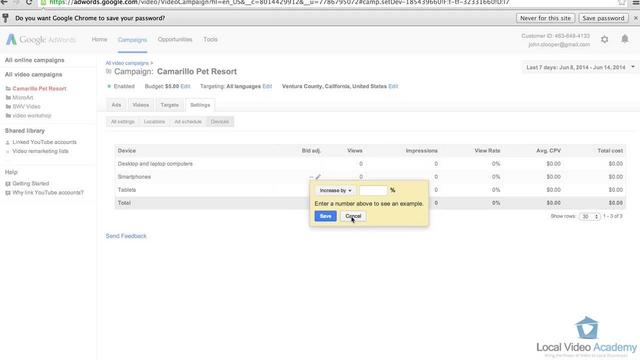Open the Opportunities tab
The image size is (640, 360).
tap(175, 40)
